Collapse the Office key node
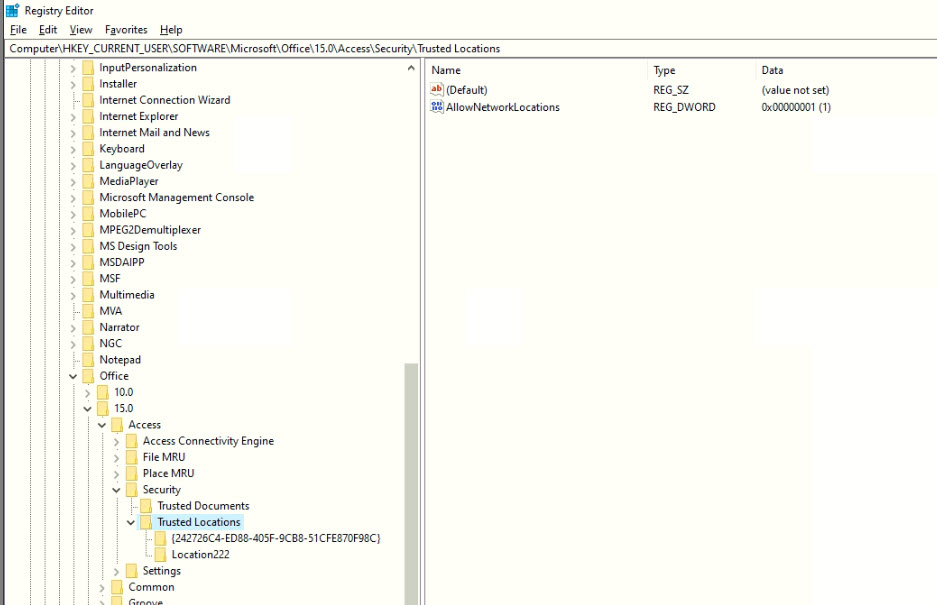 point(73,376)
